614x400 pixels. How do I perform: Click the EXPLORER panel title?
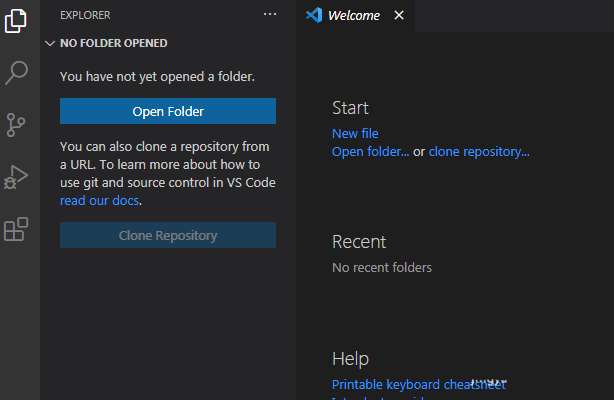pos(85,15)
